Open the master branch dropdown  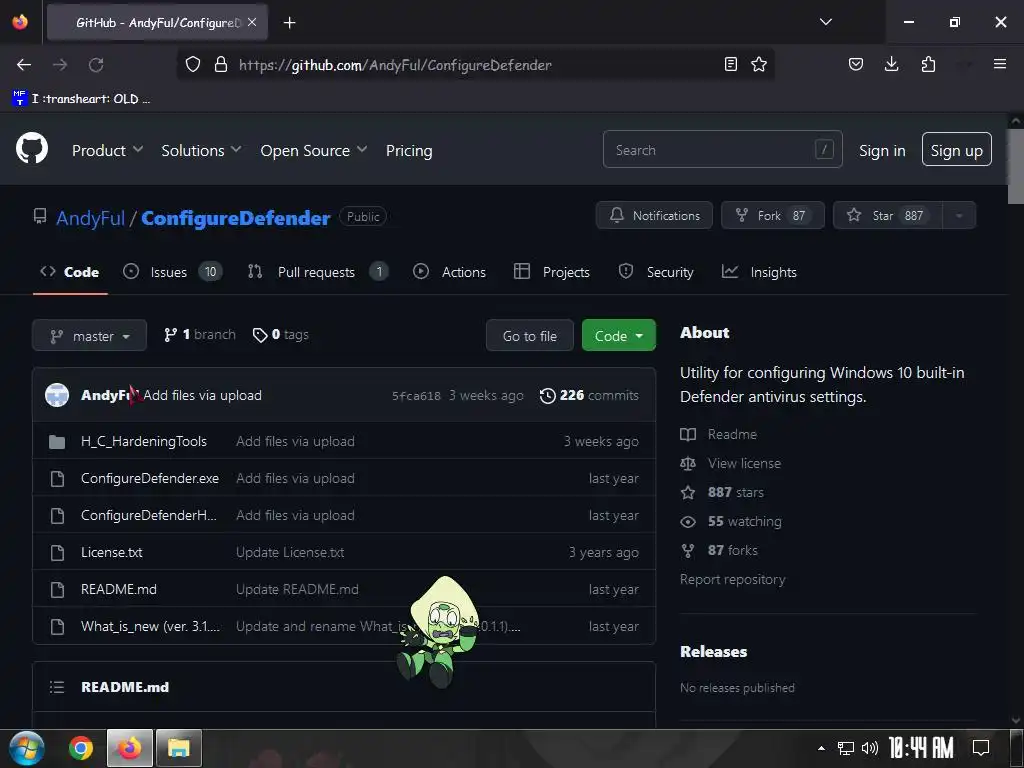89,336
